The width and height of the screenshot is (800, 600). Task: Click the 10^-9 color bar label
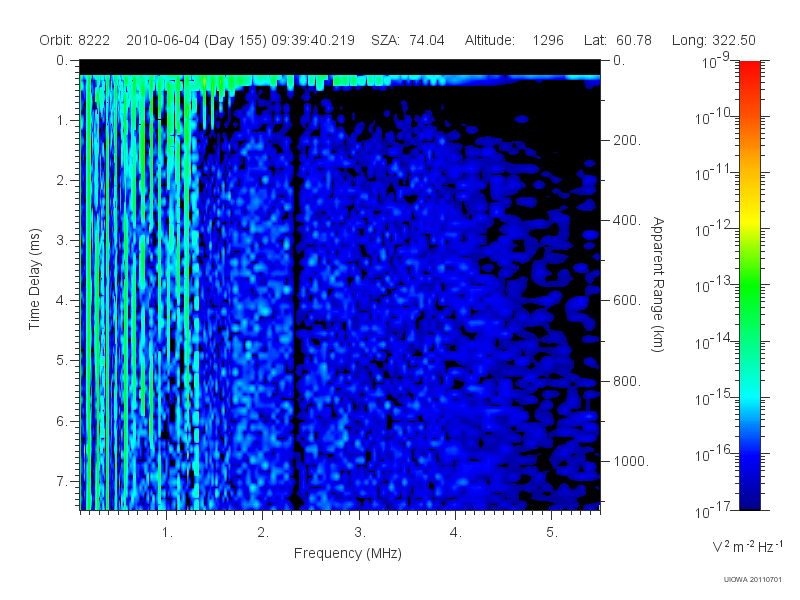tap(716, 62)
